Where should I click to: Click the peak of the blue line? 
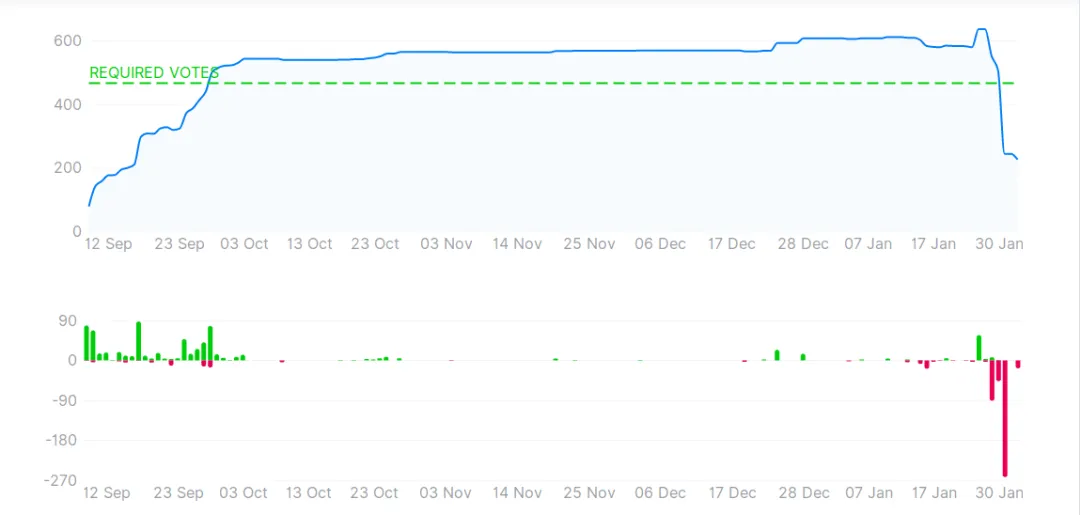click(982, 30)
